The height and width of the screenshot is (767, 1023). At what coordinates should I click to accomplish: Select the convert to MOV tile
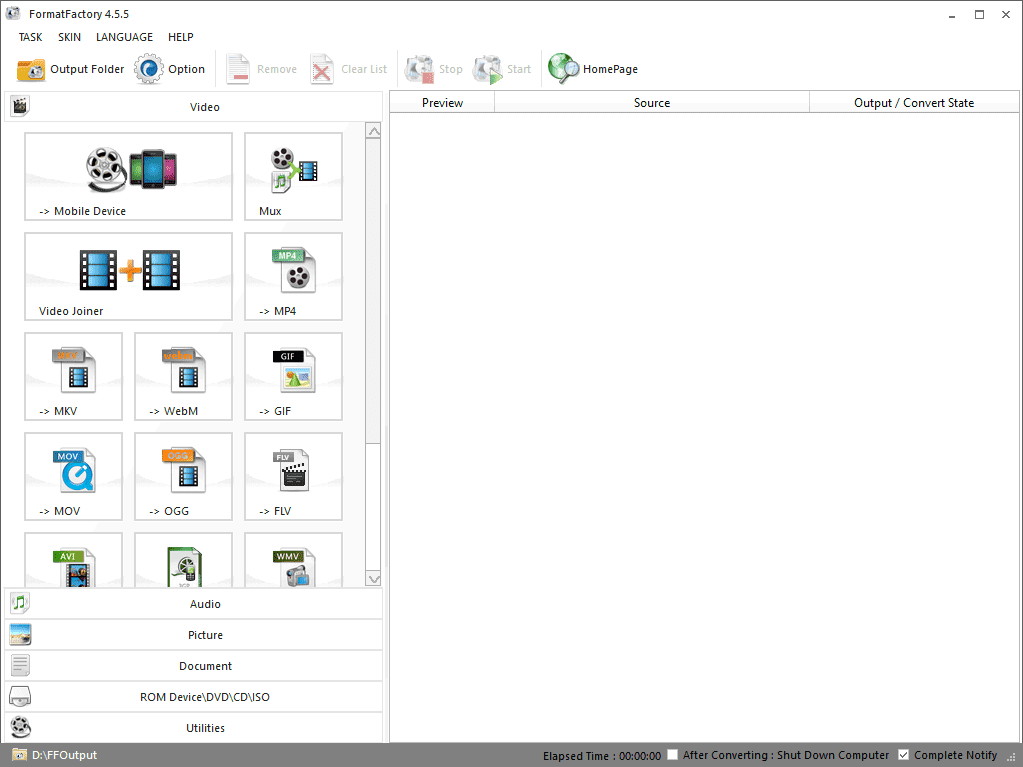(x=73, y=476)
